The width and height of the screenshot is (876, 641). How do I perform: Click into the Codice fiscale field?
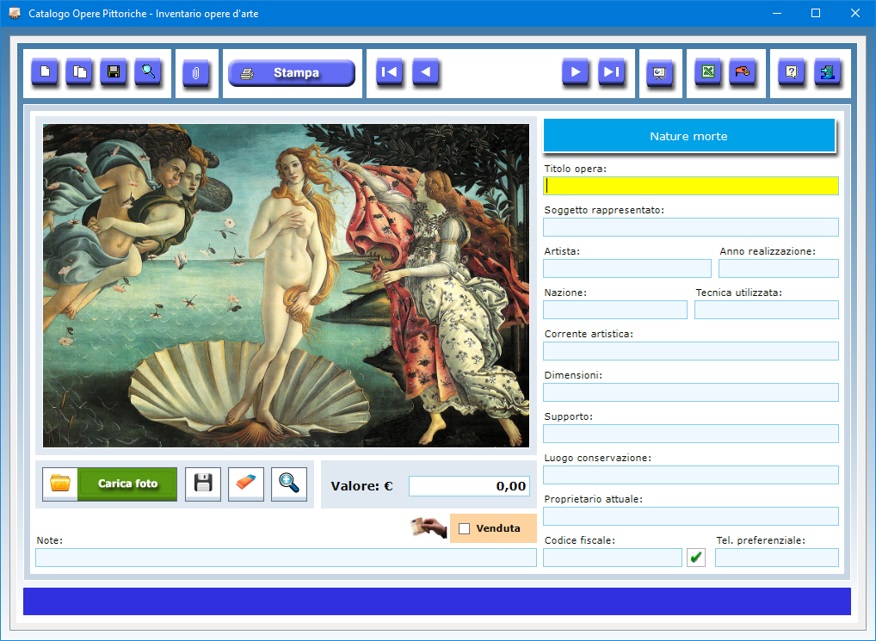tap(613, 558)
